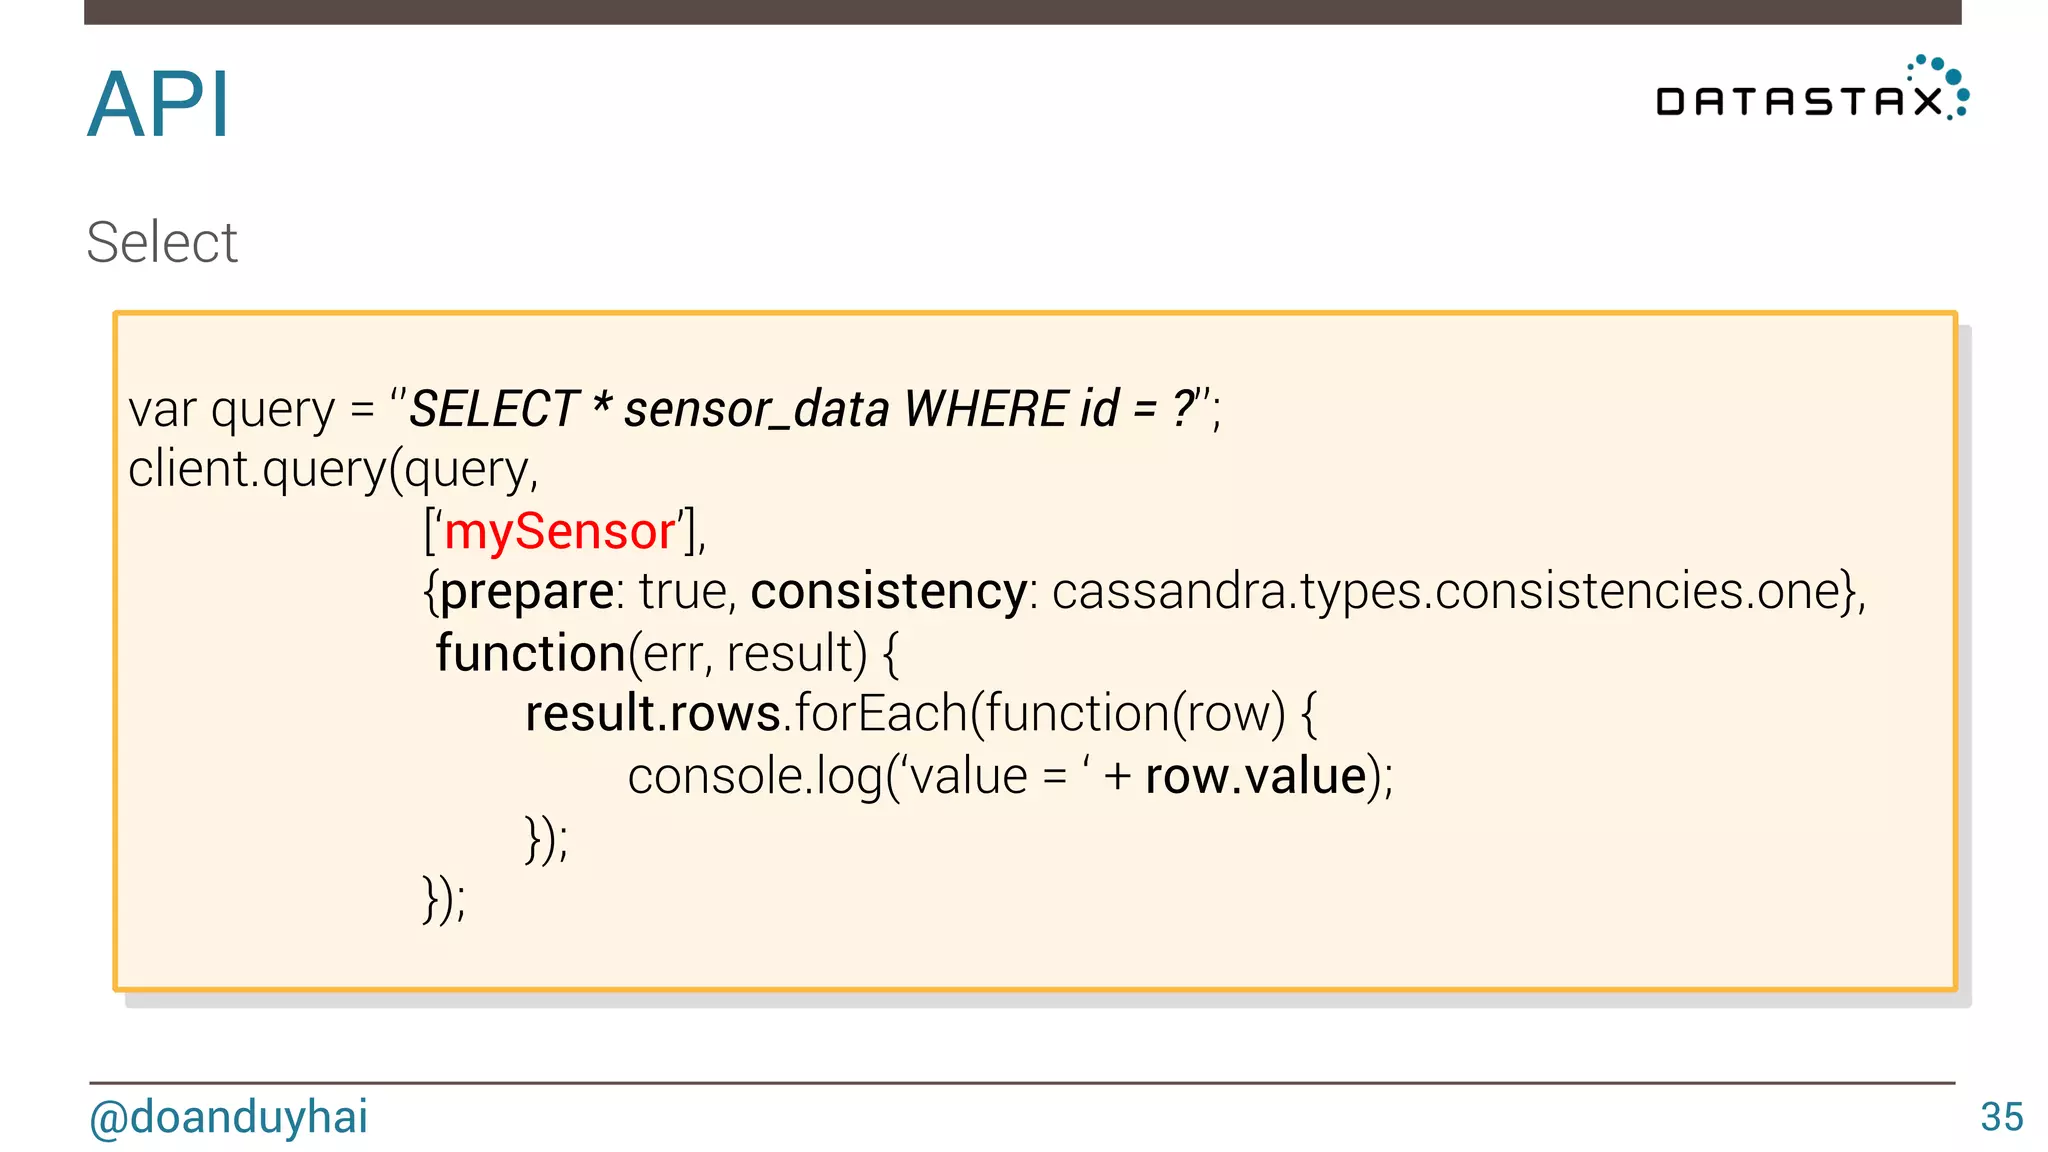This screenshot has width=2048, height=1152.
Task: Click the bold prepare keyword
Action: coord(527,592)
